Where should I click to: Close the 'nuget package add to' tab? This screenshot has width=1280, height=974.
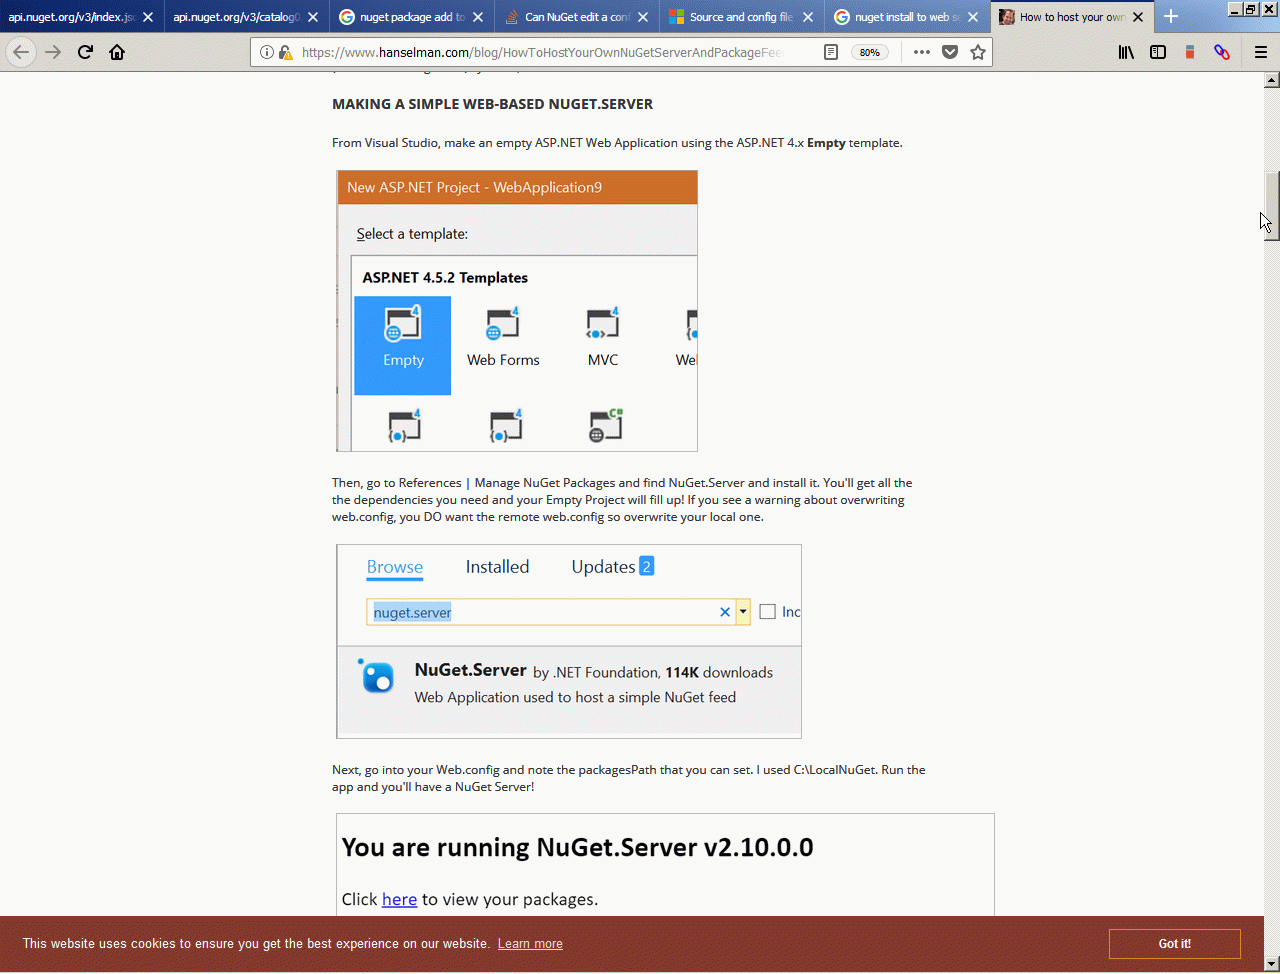pyautogui.click(x=478, y=17)
